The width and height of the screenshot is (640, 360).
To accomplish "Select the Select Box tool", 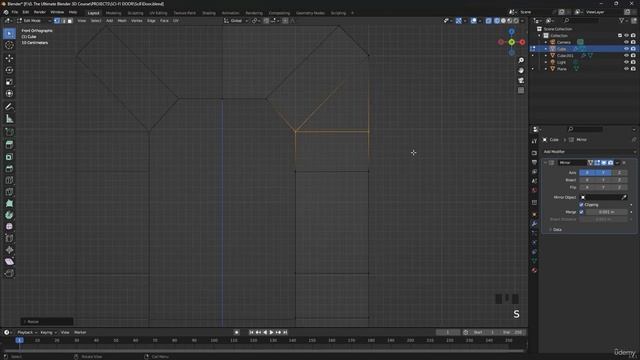I will (9, 33).
